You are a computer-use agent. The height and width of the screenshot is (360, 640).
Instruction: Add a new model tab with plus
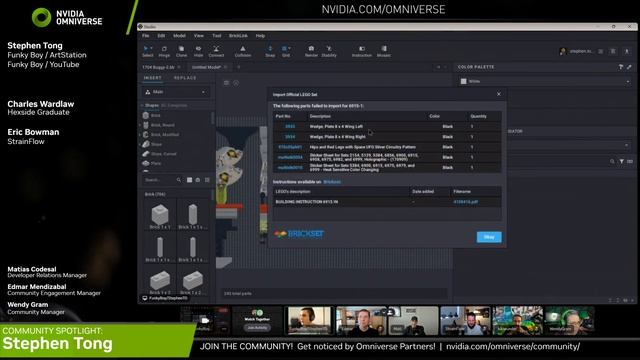click(x=239, y=67)
